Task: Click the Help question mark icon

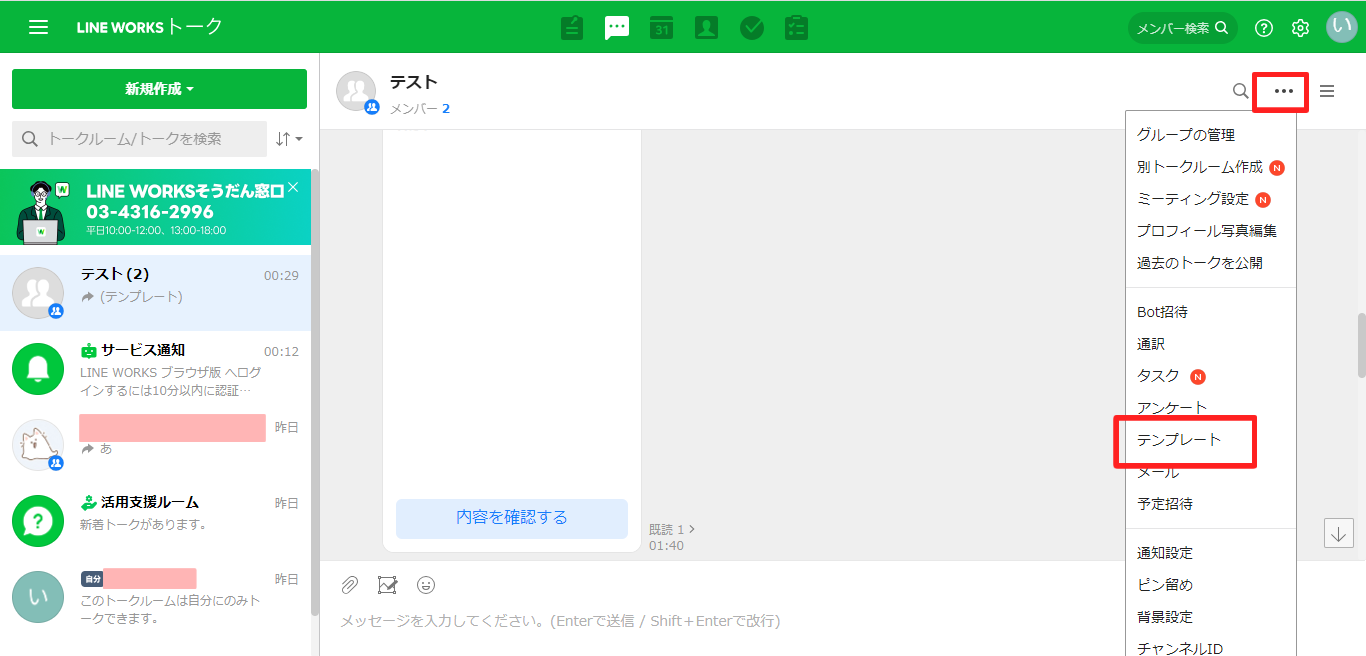Action: point(1264,28)
